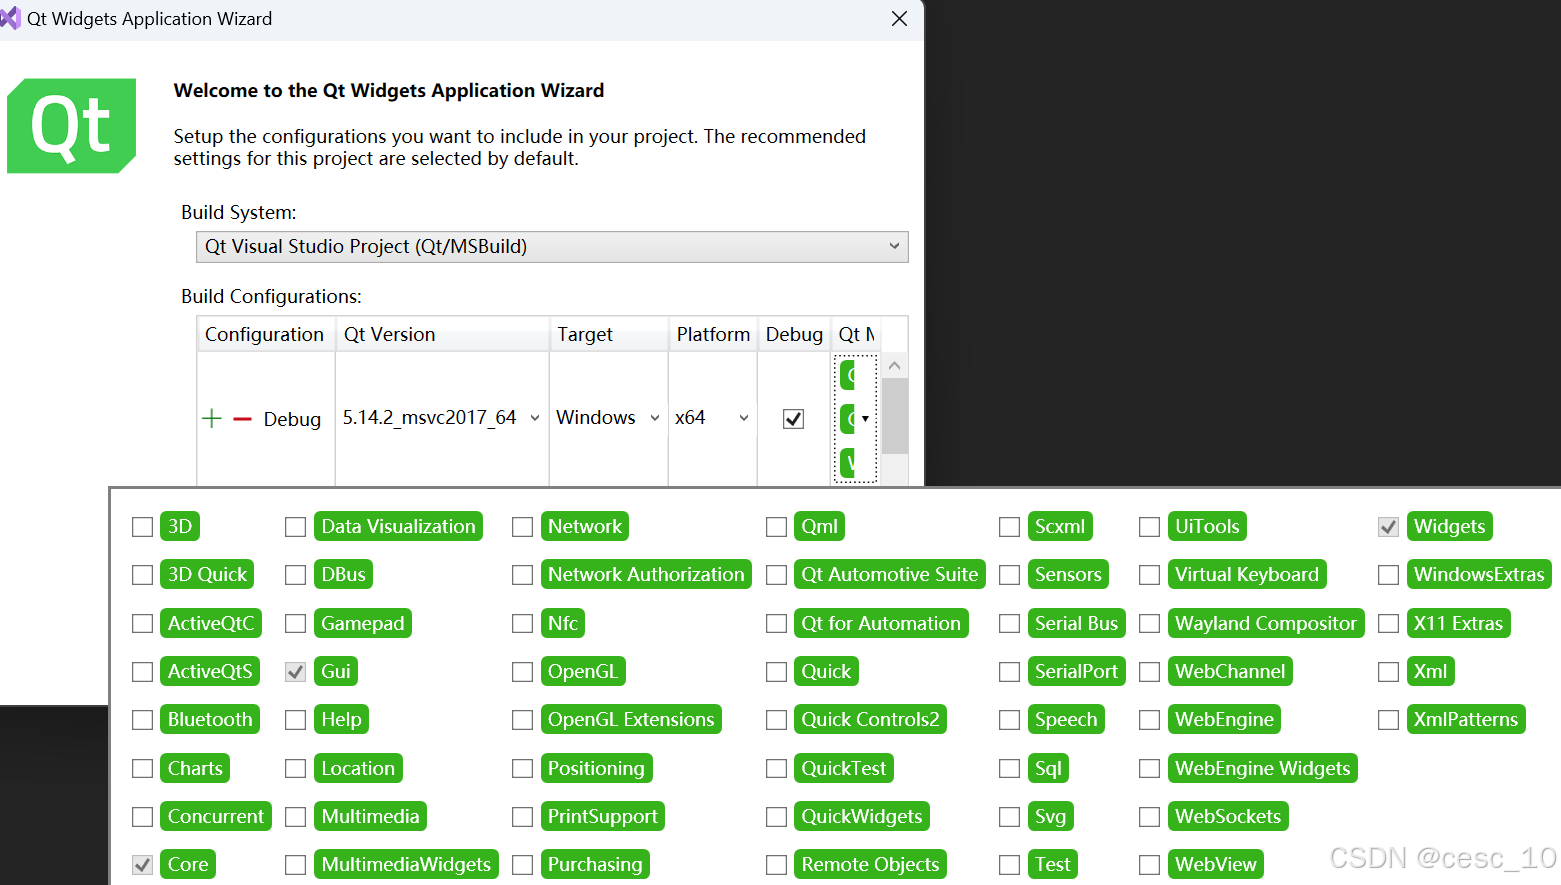
Task: Tick the XmlPatterns module checkbox
Action: pos(1388,720)
